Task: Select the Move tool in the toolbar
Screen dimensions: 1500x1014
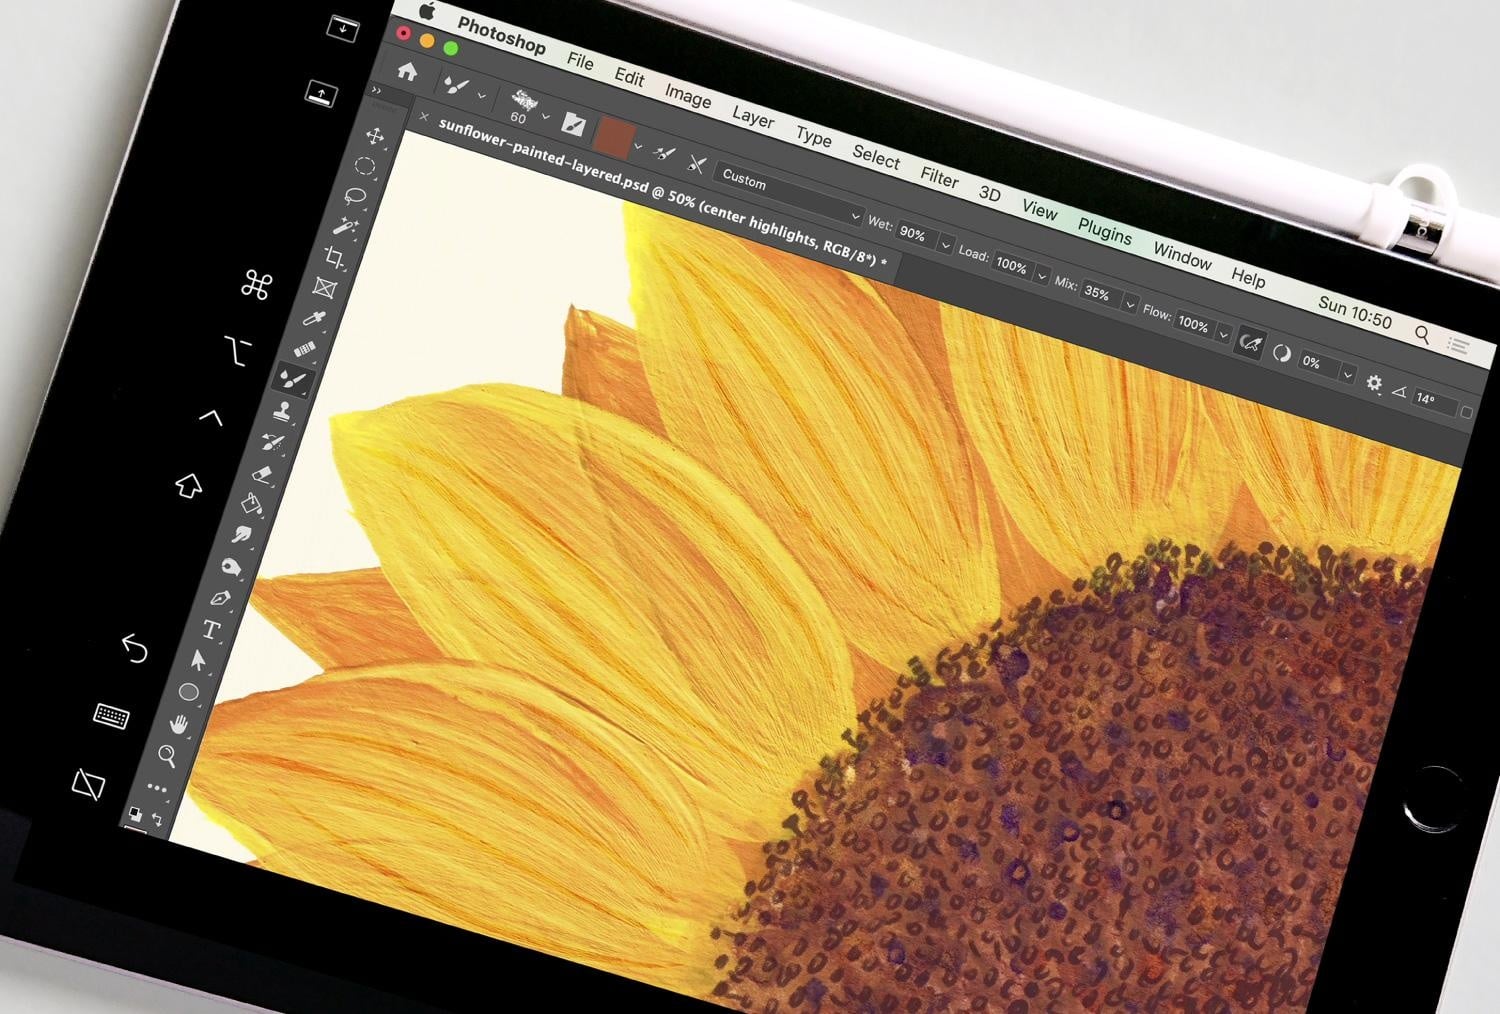Action: click(374, 136)
